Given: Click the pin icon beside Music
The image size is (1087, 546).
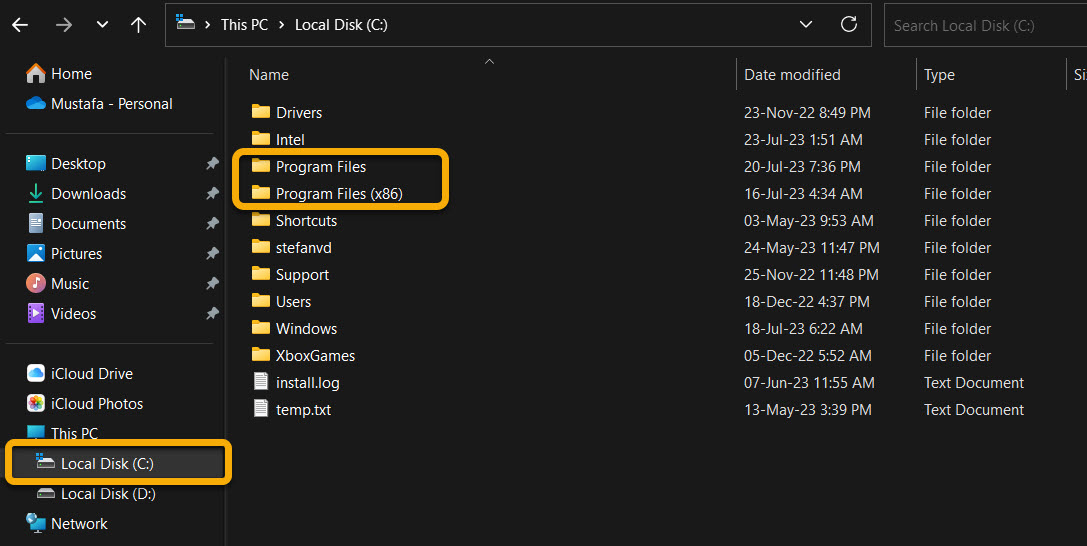Looking at the screenshot, I should click(x=212, y=283).
